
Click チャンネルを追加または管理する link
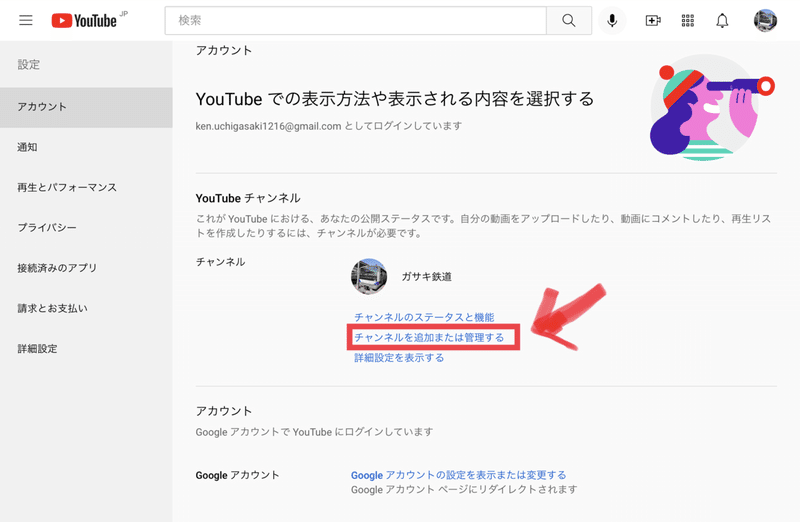tap(429, 337)
